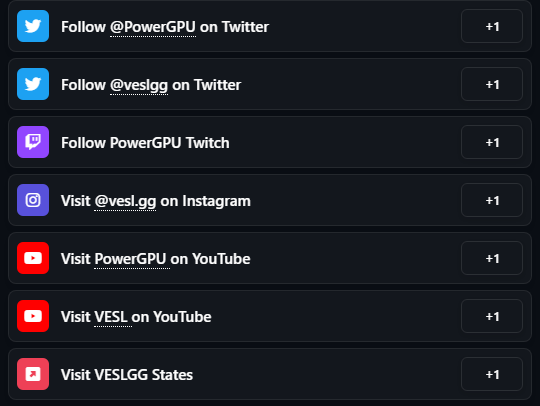
Task: Click the Instagram icon for @vesl.gg
Action: [x=33, y=200]
